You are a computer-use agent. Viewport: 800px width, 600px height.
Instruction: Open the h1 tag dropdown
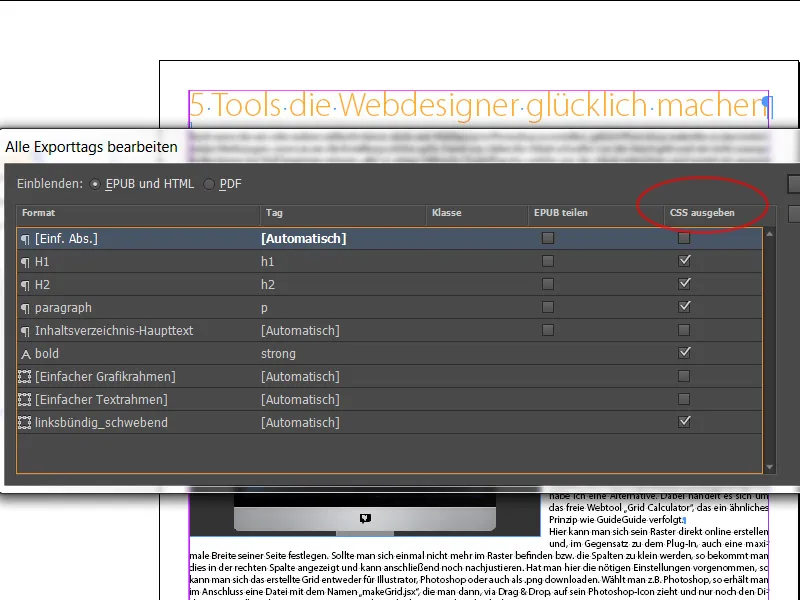(267, 262)
